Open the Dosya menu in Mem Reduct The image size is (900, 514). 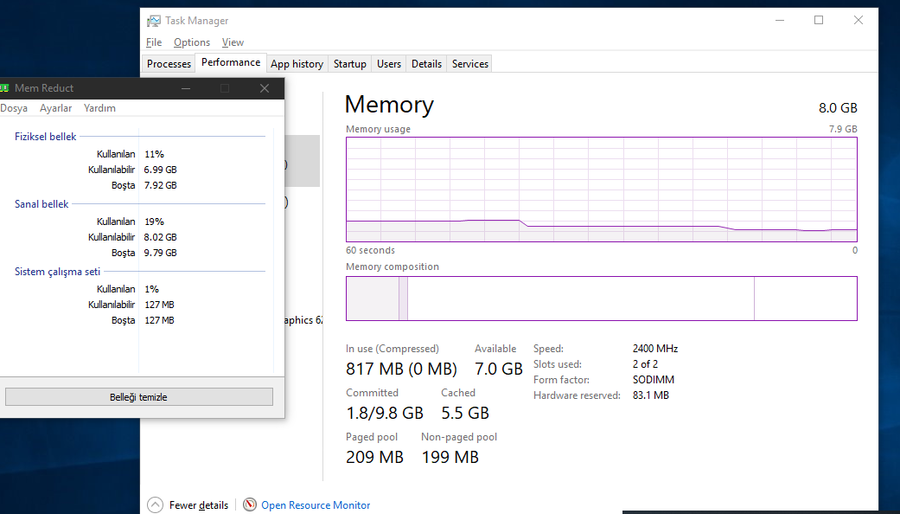point(13,108)
